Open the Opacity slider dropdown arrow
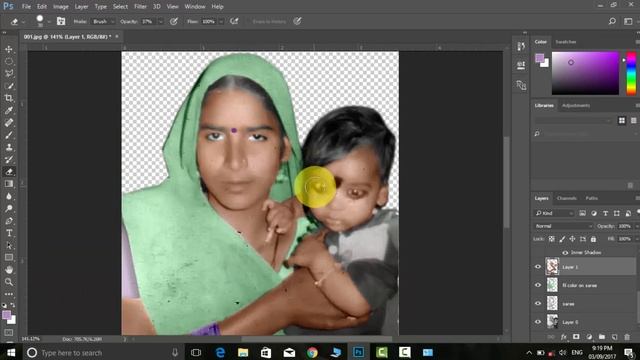Viewport: 640px width, 360px height. [160, 21]
